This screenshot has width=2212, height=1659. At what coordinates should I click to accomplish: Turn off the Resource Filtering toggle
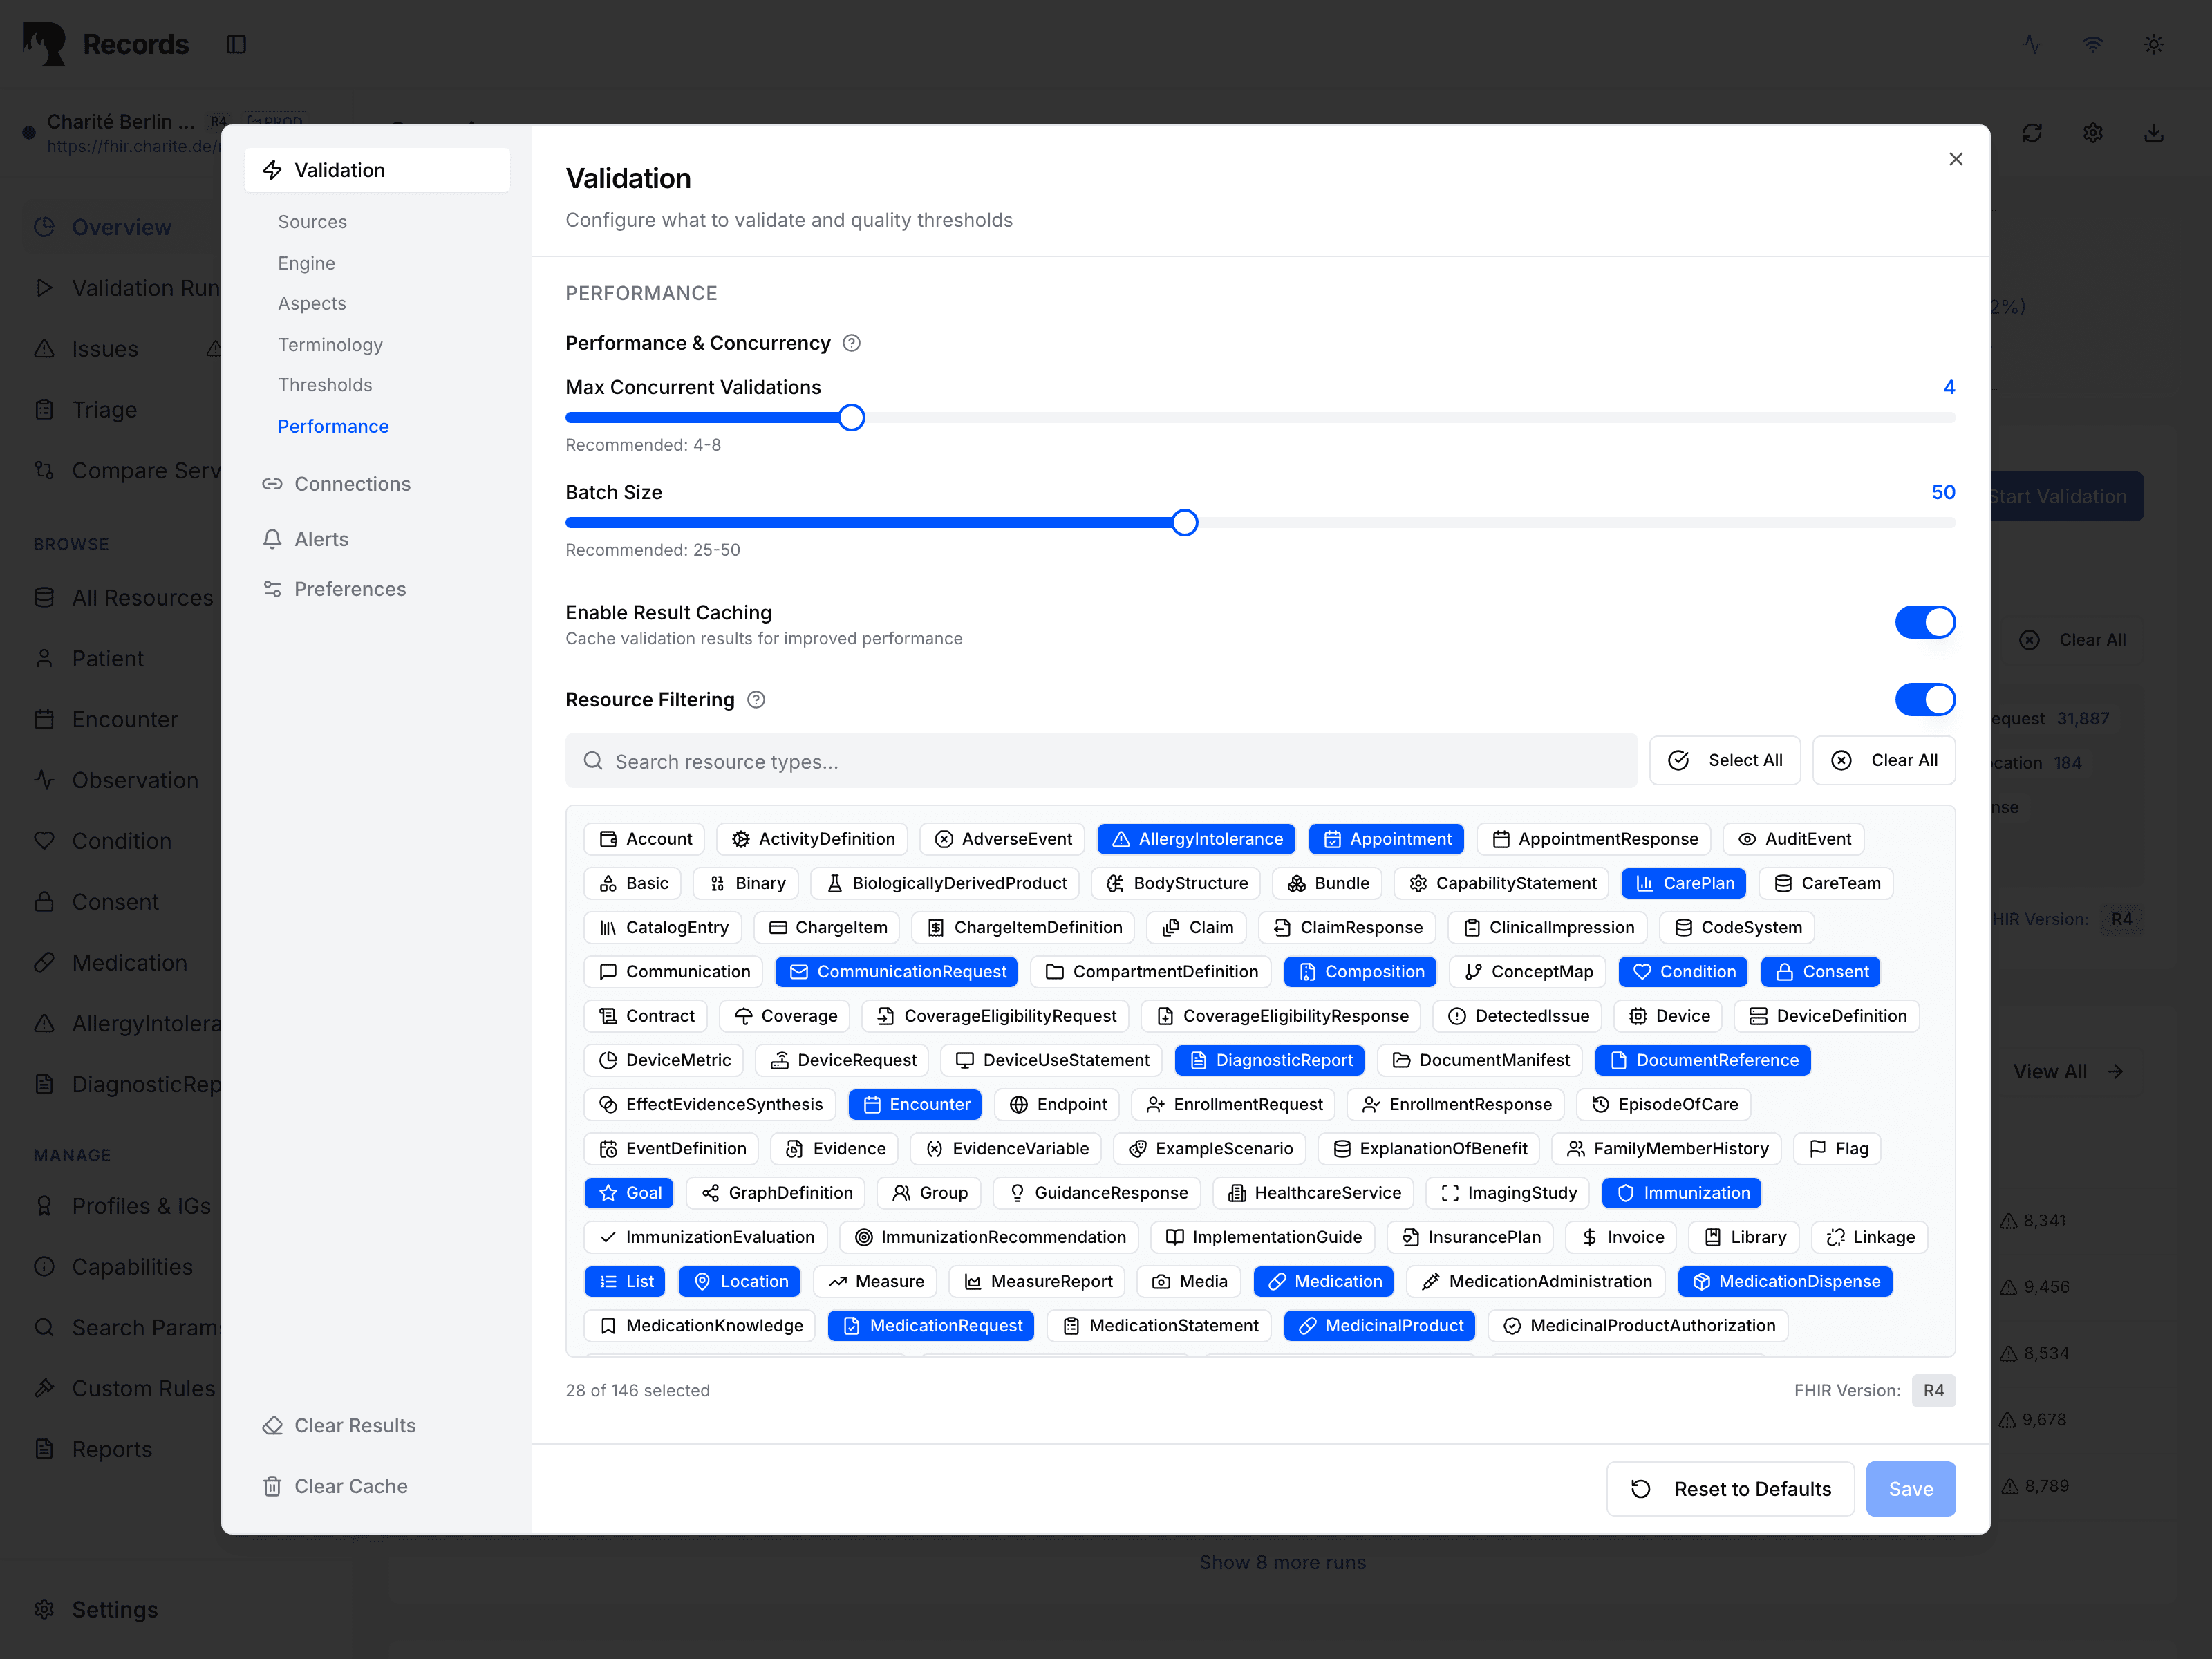point(1925,699)
